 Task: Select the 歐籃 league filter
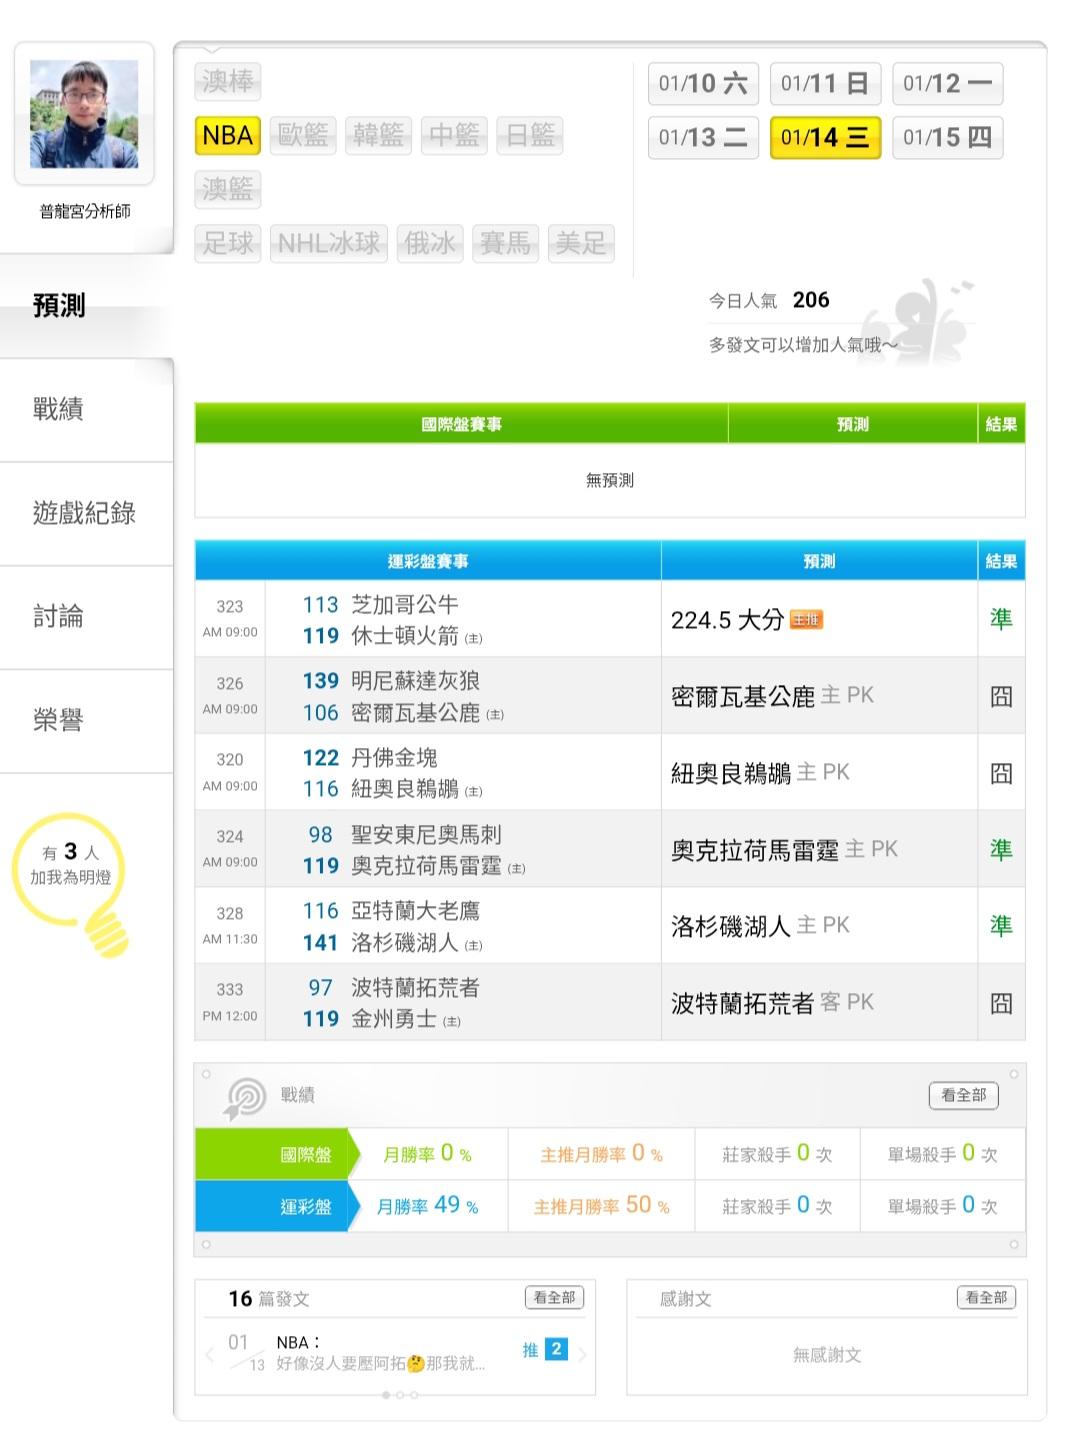[x=303, y=136]
